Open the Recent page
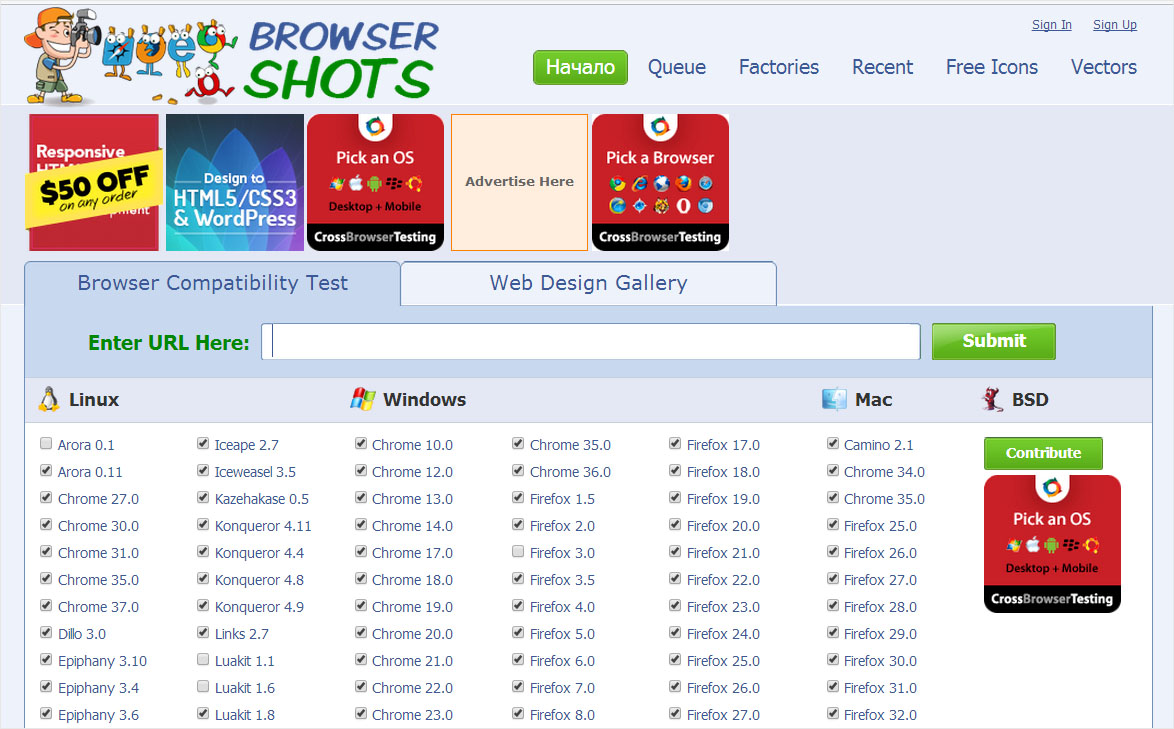 tap(883, 67)
